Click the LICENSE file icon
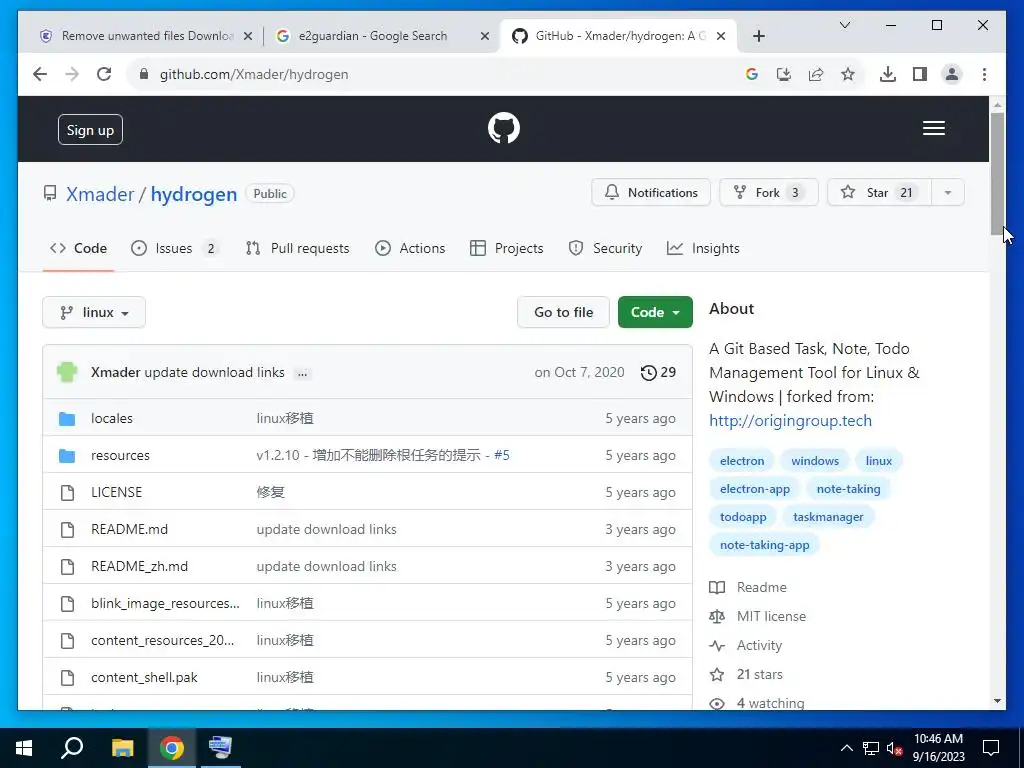Screen dimensions: 1024x768 pyautogui.click(x=67, y=492)
